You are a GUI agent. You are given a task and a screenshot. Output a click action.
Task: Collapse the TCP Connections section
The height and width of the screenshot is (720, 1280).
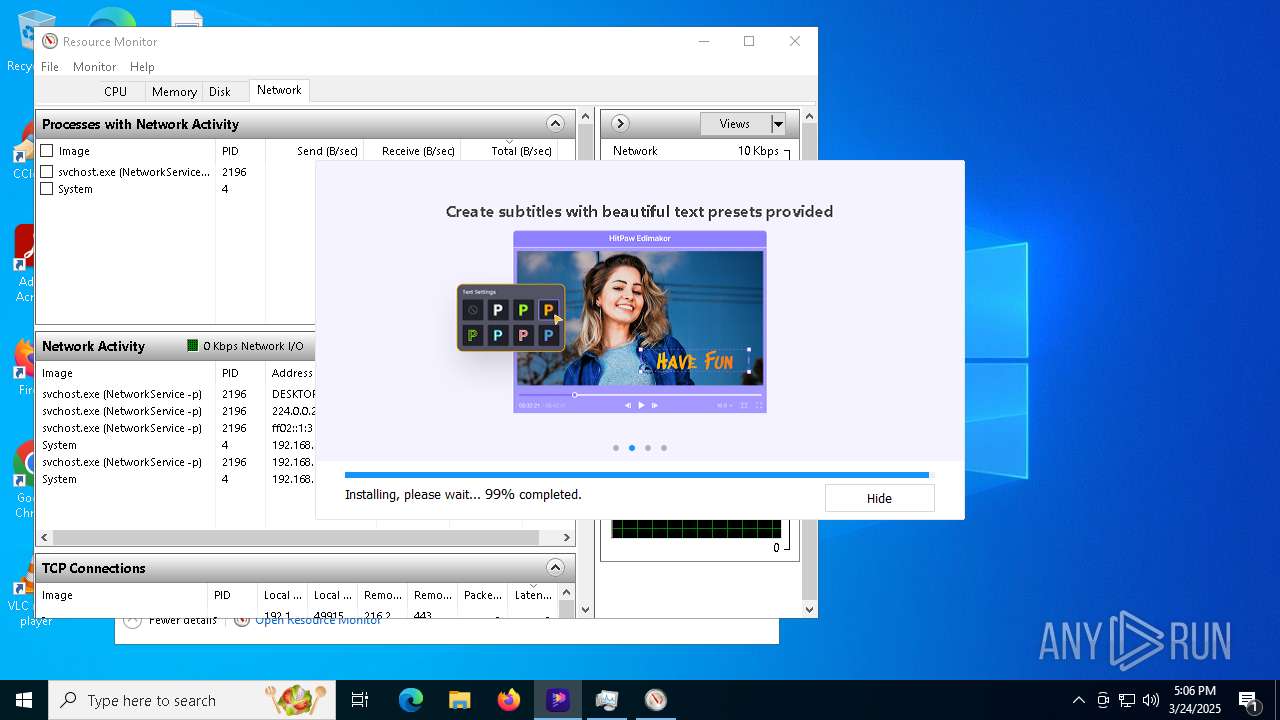pyautogui.click(x=555, y=568)
